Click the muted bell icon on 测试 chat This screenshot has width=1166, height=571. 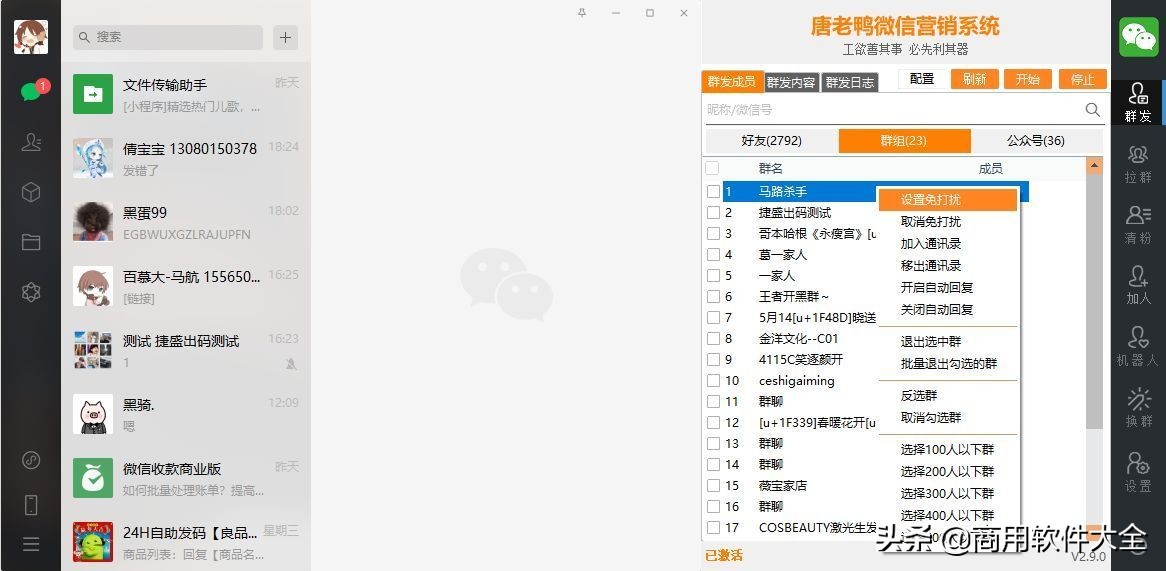click(292, 364)
